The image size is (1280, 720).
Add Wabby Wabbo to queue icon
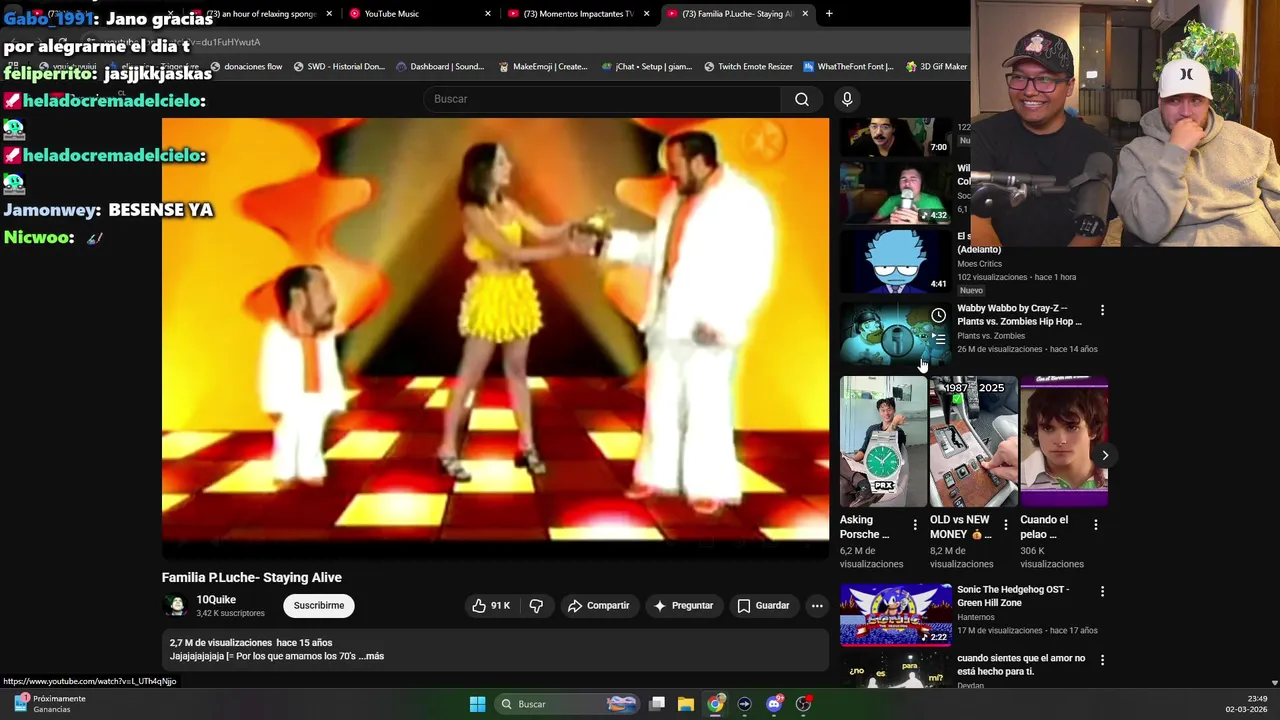(938, 340)
